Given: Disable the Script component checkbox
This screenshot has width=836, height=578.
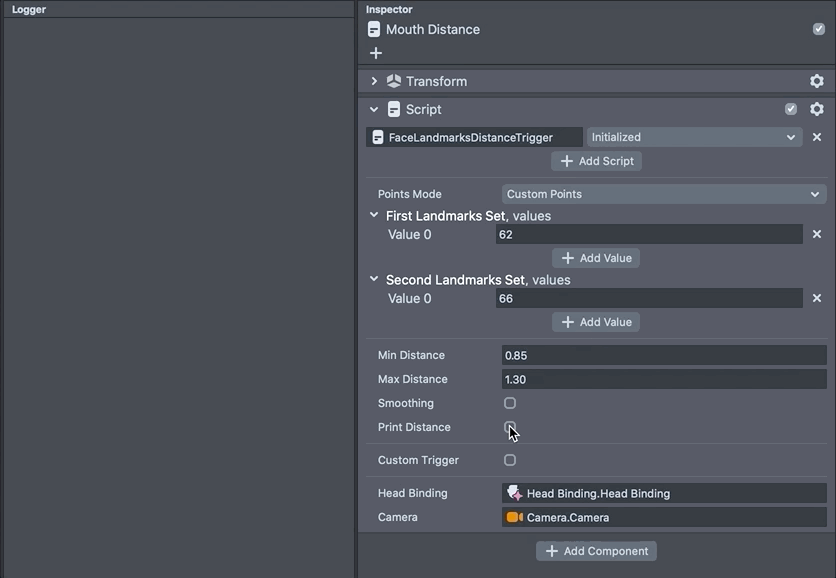Looking at the screenshot, I should click(x=791, y=109).
